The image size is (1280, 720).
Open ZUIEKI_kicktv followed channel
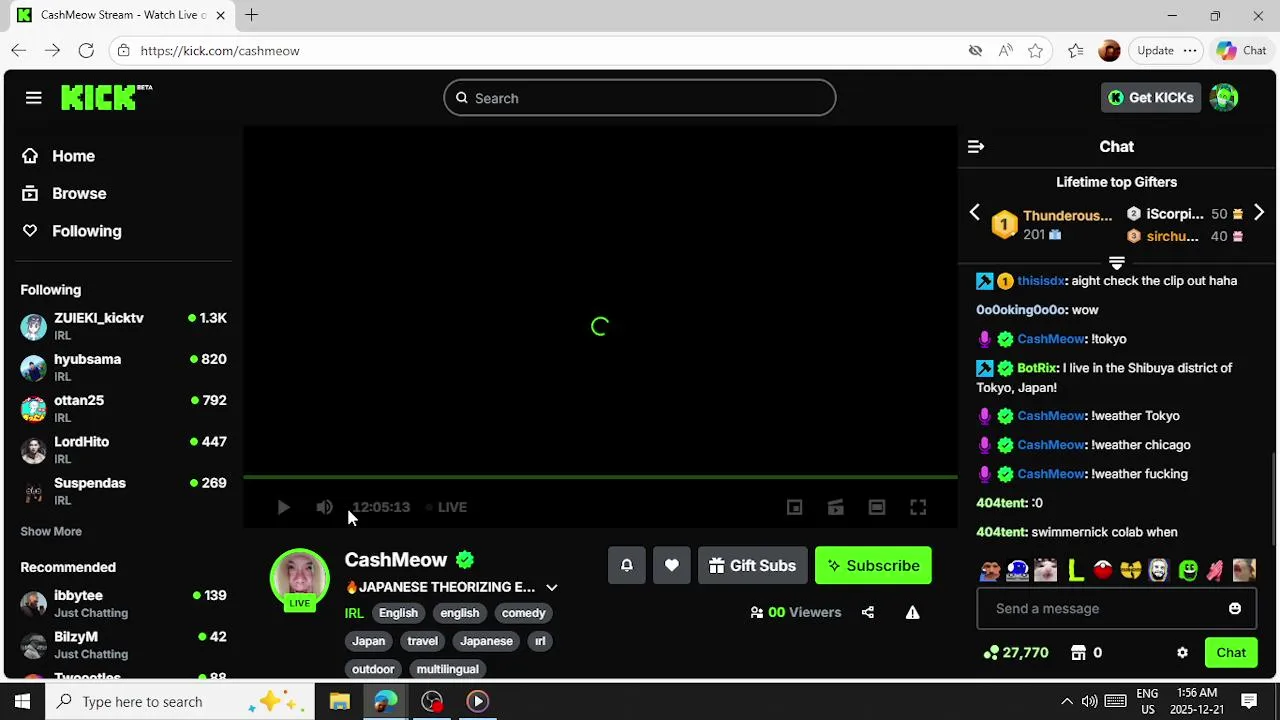click(125, 326)
